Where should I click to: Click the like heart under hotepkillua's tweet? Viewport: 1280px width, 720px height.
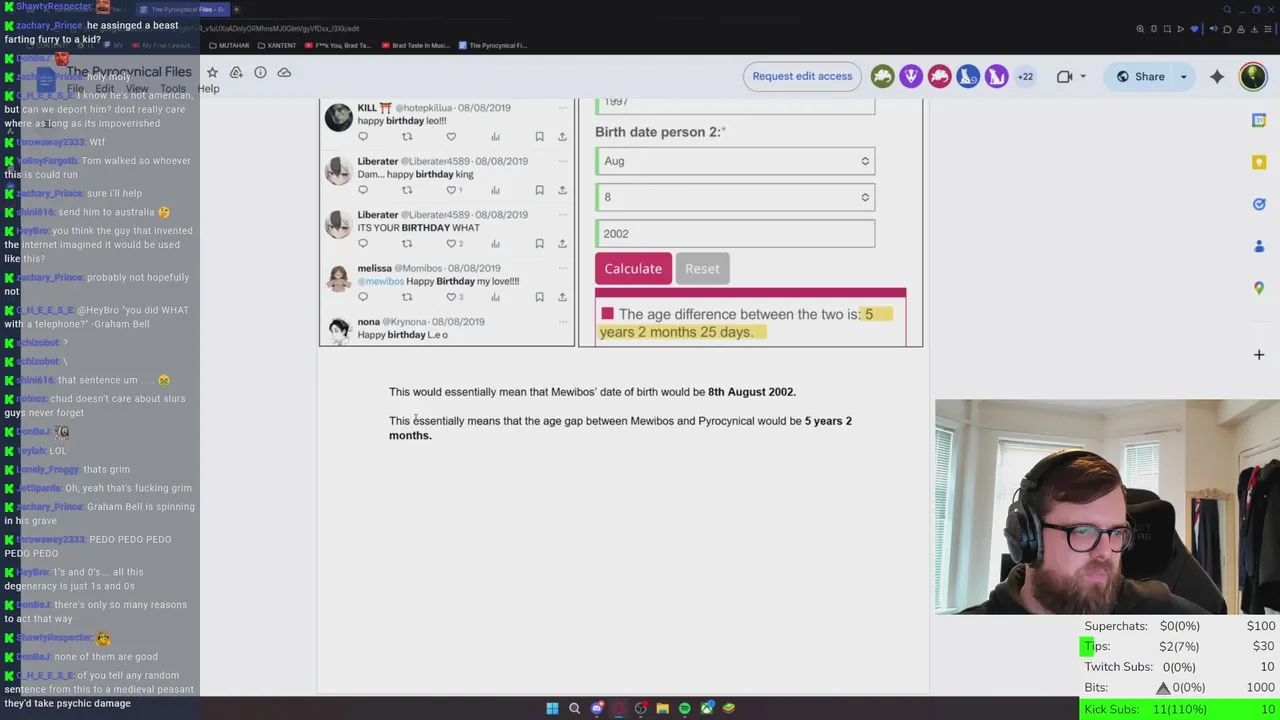(x=451, y=137)
